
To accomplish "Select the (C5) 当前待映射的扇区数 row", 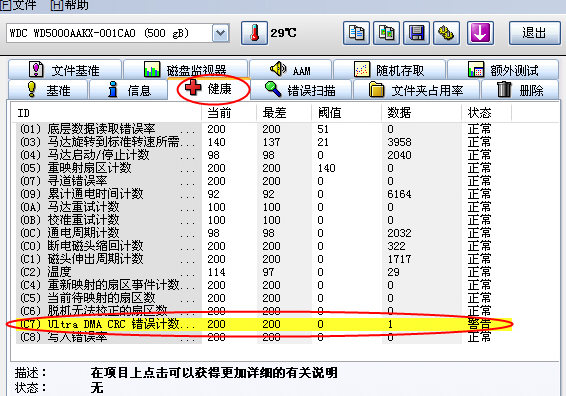I will tap(264, 298).
